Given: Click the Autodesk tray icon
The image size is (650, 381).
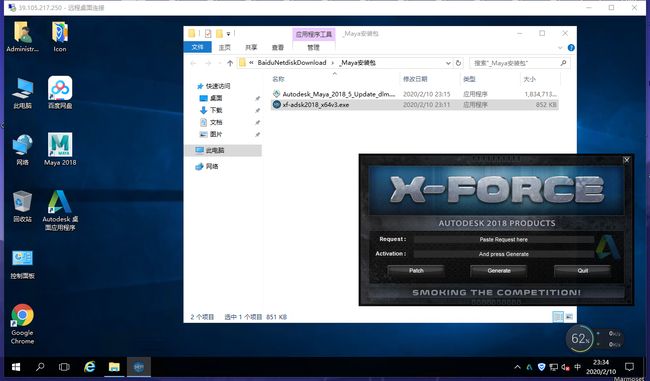Looking at the screenshot, I should point(529,367).
